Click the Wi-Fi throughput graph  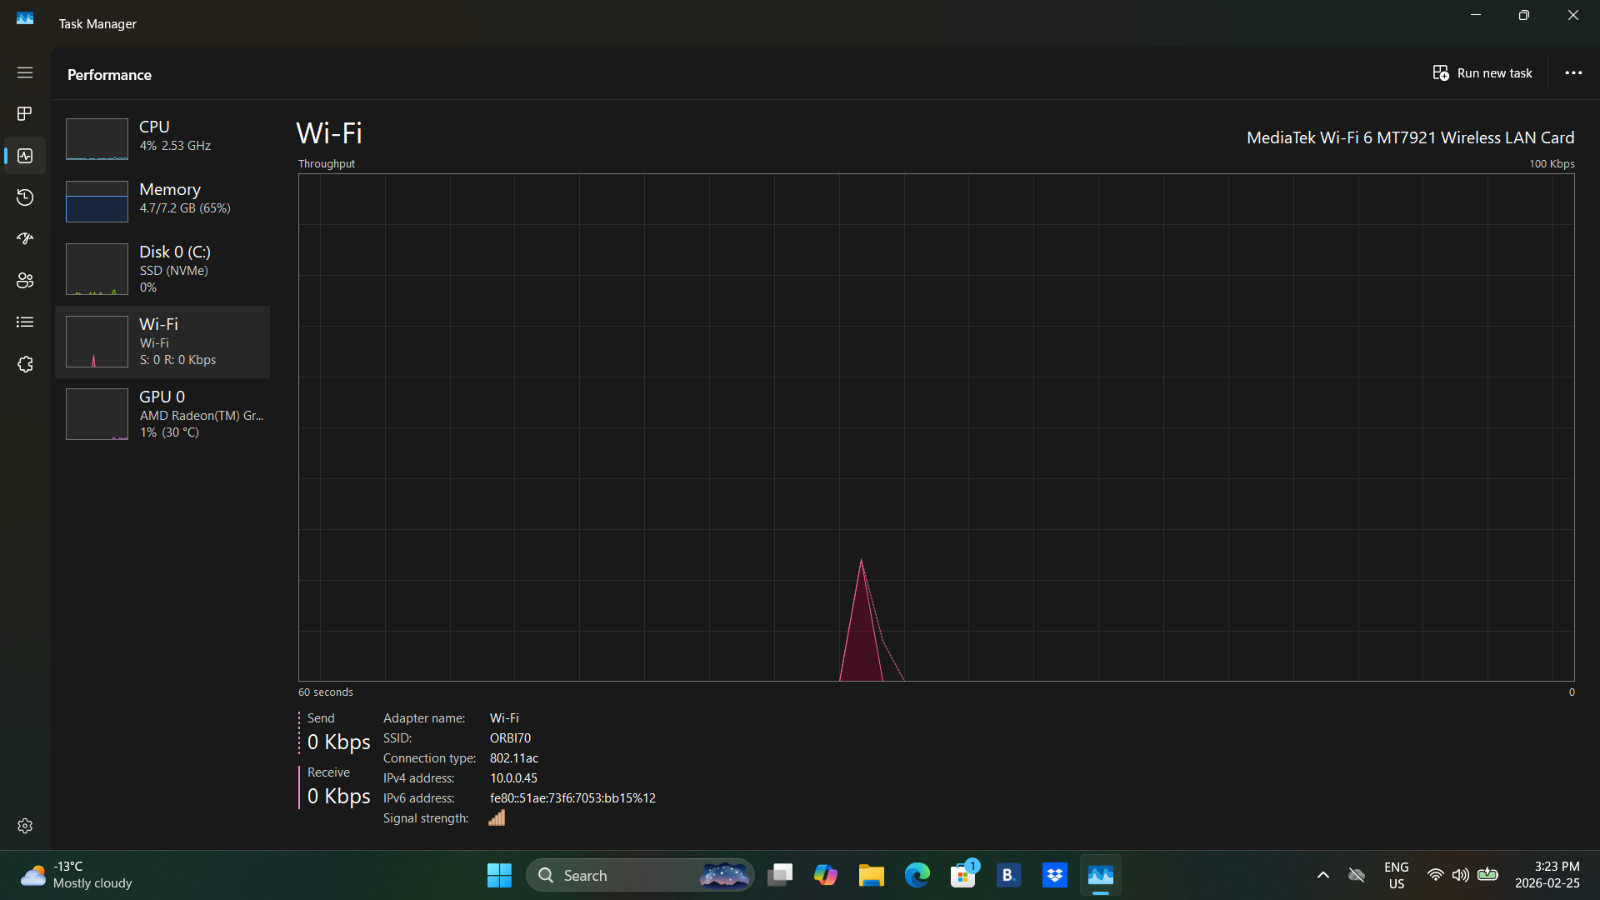coord(936,428)
